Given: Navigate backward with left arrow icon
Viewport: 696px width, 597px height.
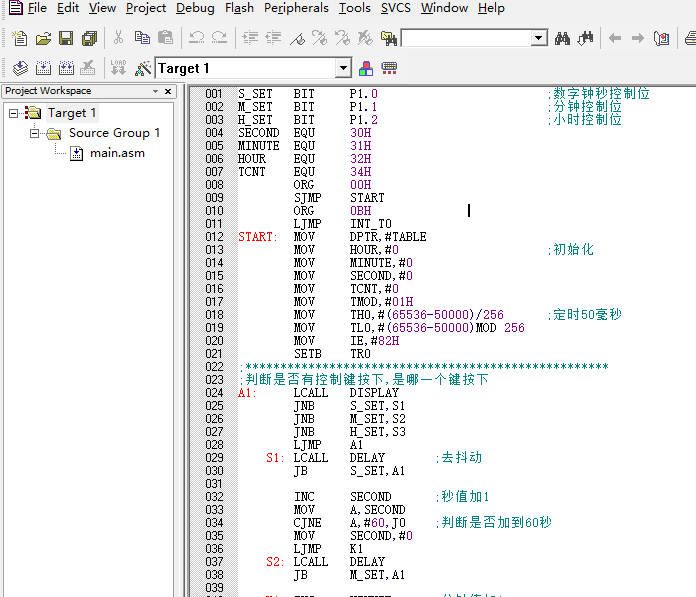Looking at the screenshot, I should click(x=615, y=39).
